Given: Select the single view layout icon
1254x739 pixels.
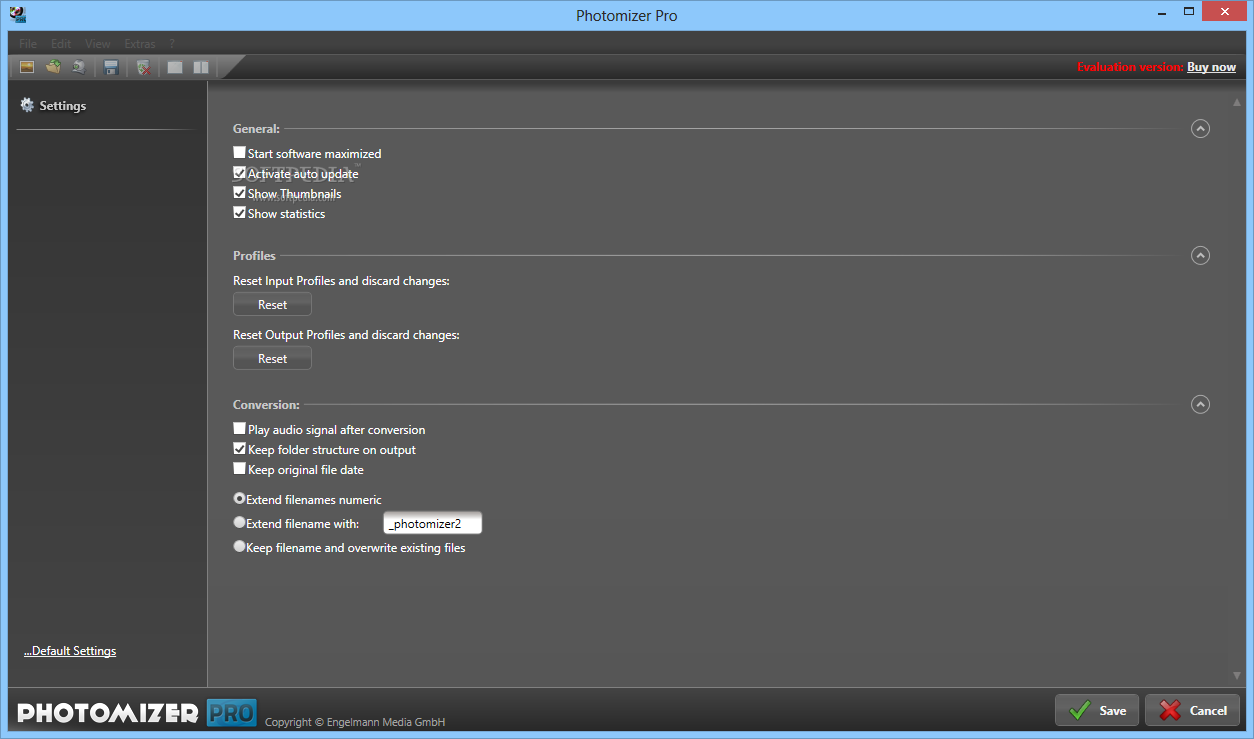Looking at the screenshot, I should coord(175,67).
